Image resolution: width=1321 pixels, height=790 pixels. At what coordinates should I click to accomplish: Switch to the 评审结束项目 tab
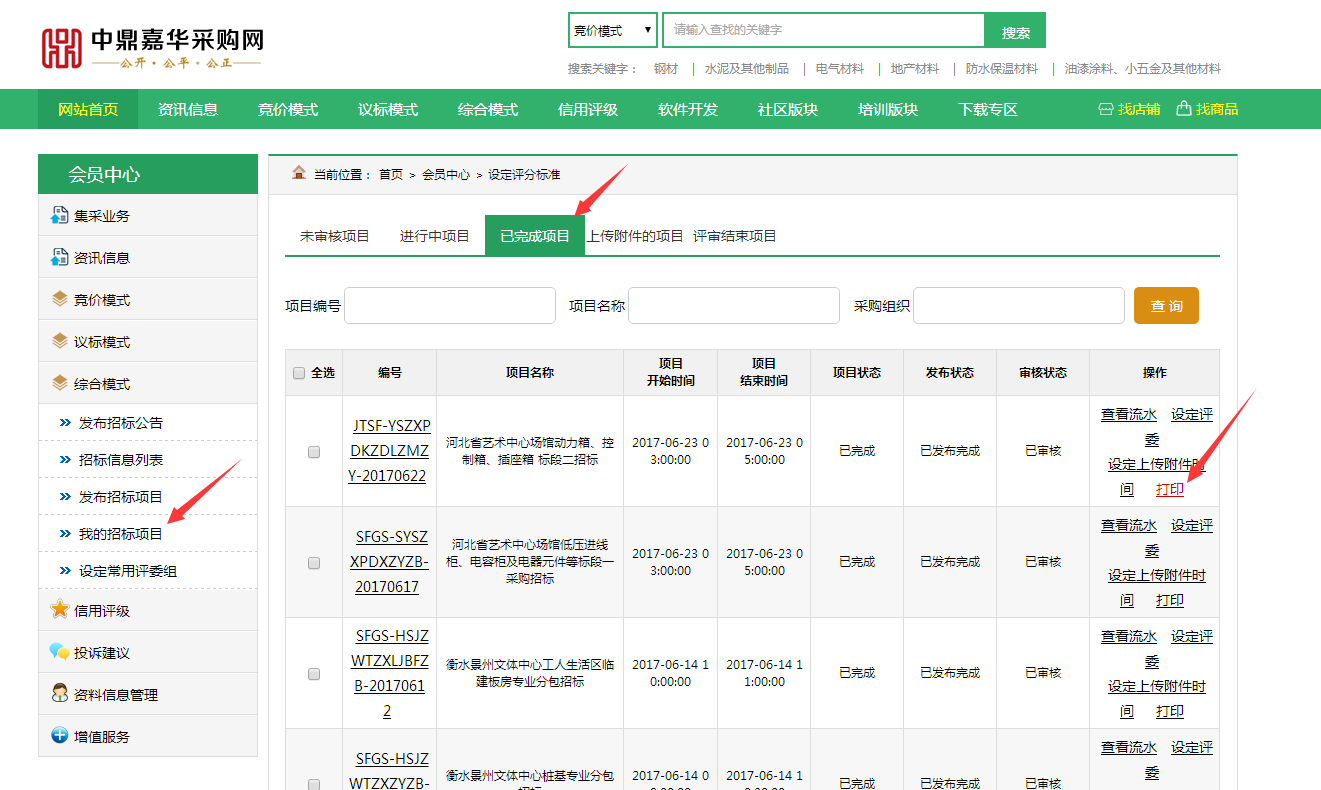pyautogui.click(x=735, y=236)
